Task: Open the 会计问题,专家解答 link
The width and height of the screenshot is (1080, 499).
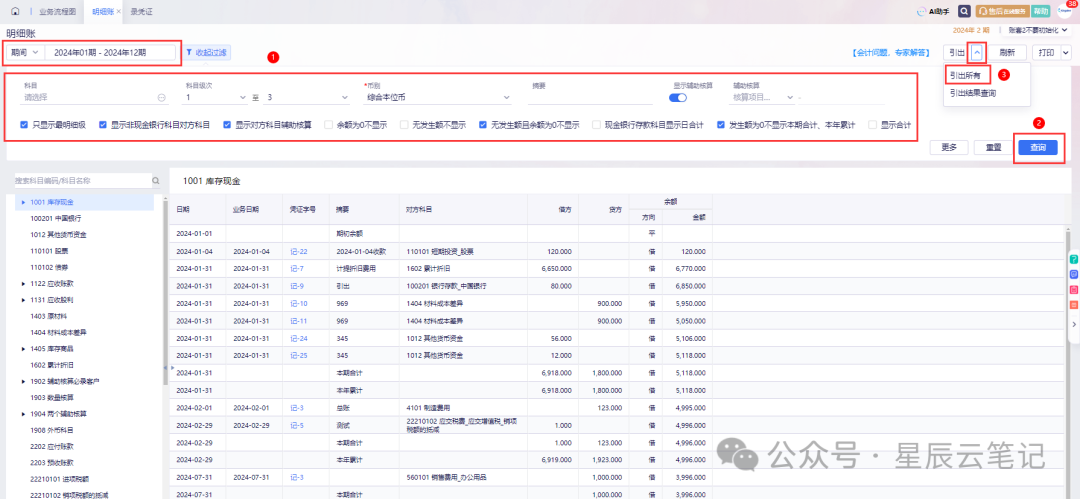Action: point(891,52)
